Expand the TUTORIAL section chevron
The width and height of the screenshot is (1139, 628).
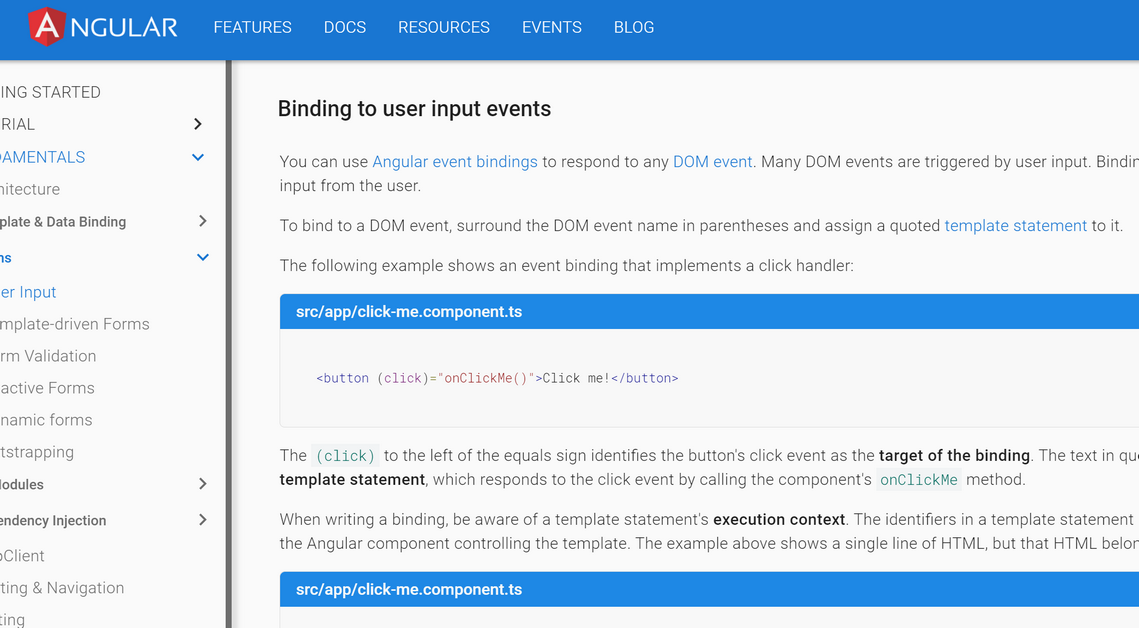[197, 124]
